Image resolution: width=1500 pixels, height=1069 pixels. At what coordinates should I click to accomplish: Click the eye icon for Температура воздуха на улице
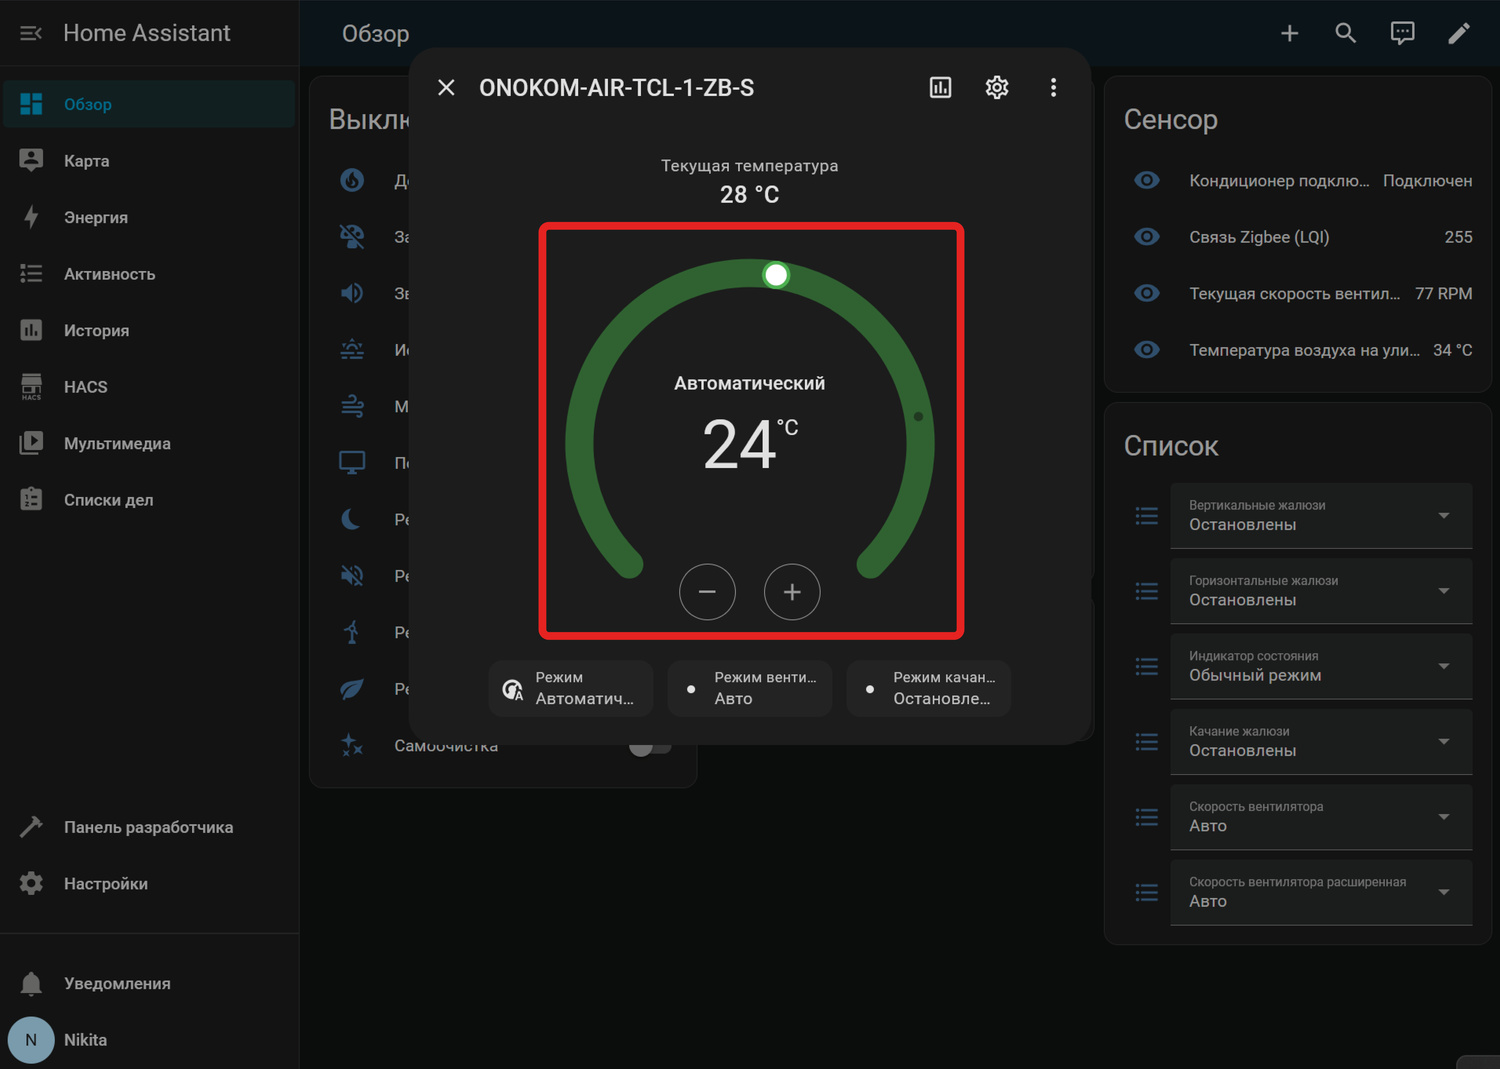pyautogui.click(x=1147, y=350)
